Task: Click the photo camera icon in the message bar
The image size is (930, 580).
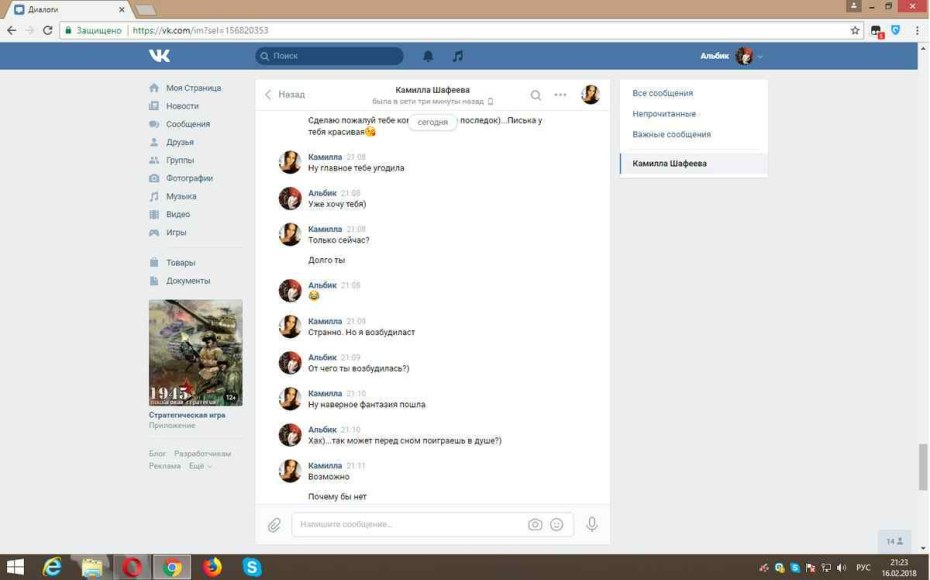Action: coord(535,524)
